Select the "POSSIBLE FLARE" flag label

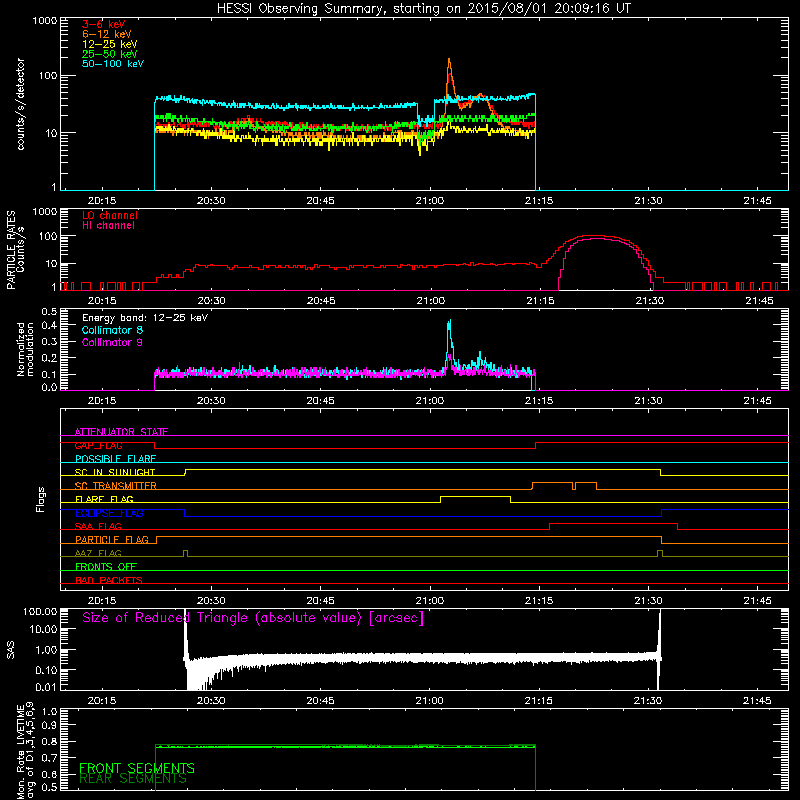[115, 459]
